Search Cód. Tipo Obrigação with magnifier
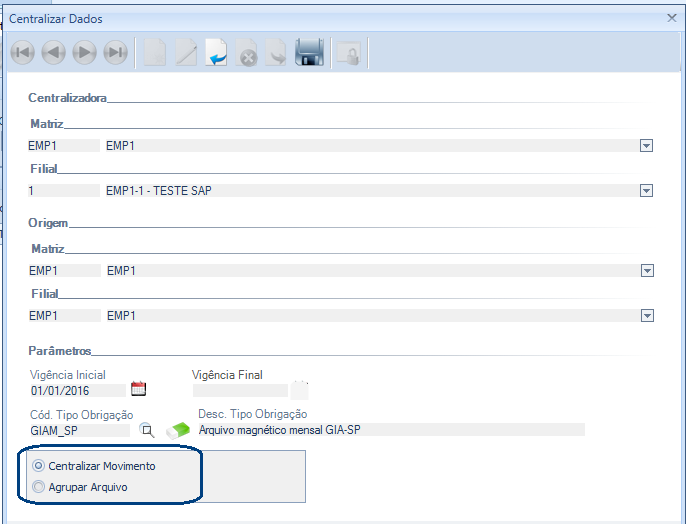Viewport: 686px width, 524px height. [x=147, y=430]
